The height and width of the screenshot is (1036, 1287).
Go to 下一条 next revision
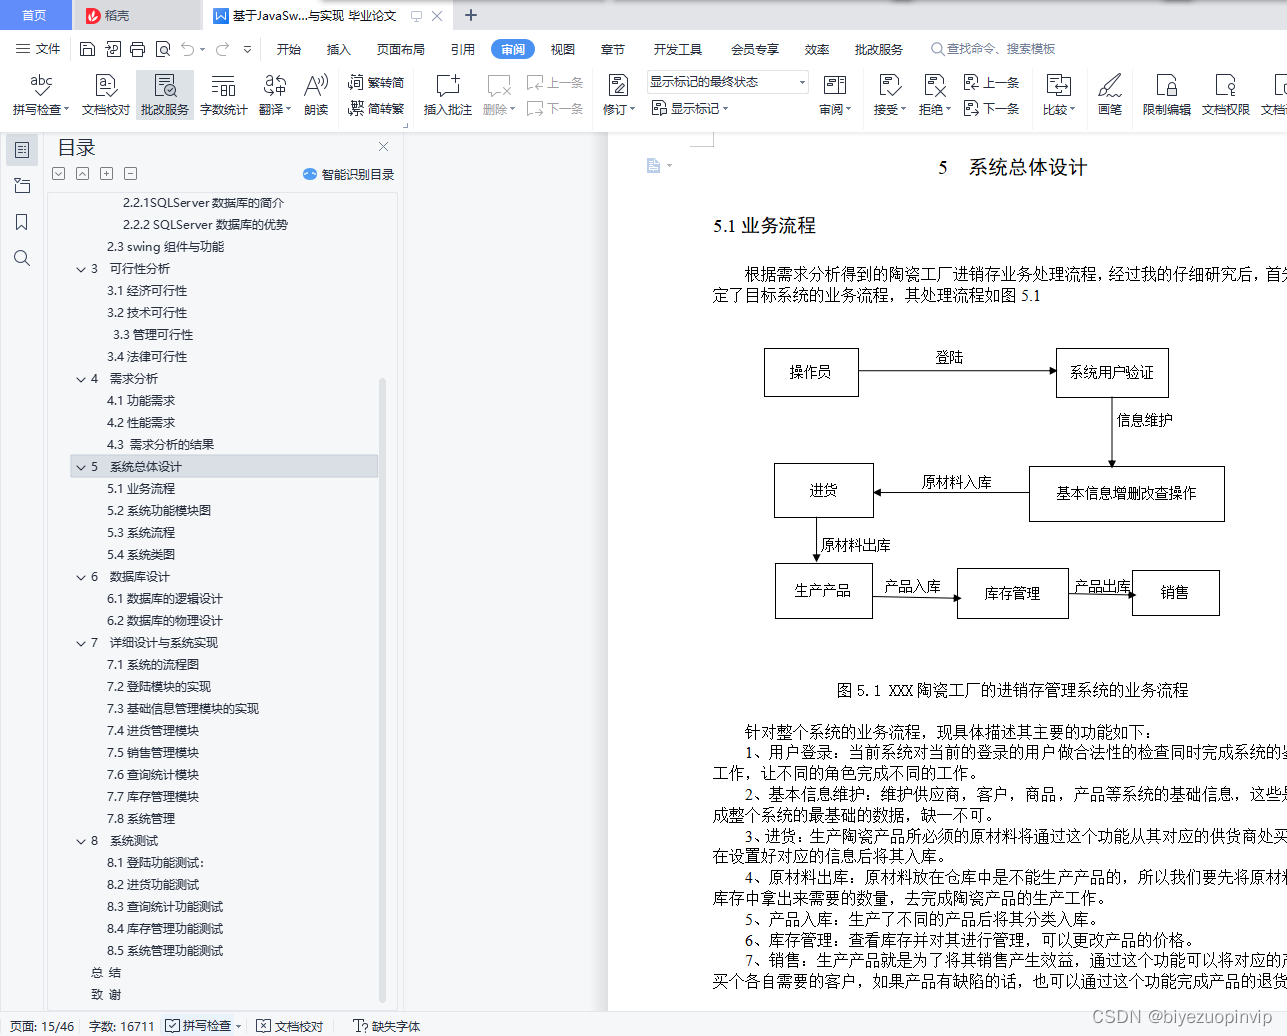[991, 108]
